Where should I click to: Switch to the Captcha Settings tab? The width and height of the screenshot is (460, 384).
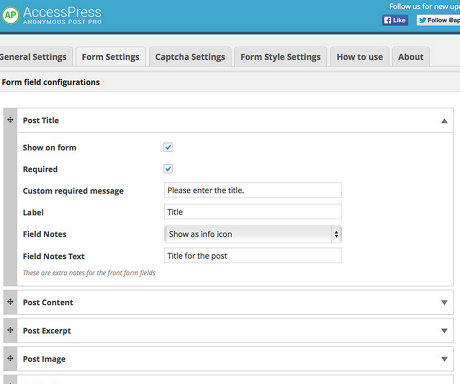(x=190, y=57)
